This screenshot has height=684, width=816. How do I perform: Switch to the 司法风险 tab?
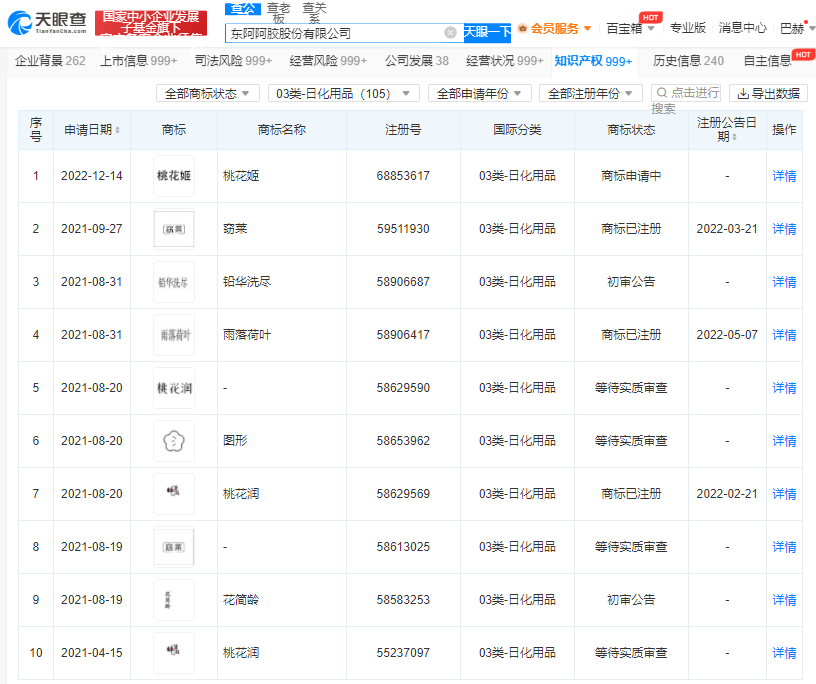[x=234, y=61]
